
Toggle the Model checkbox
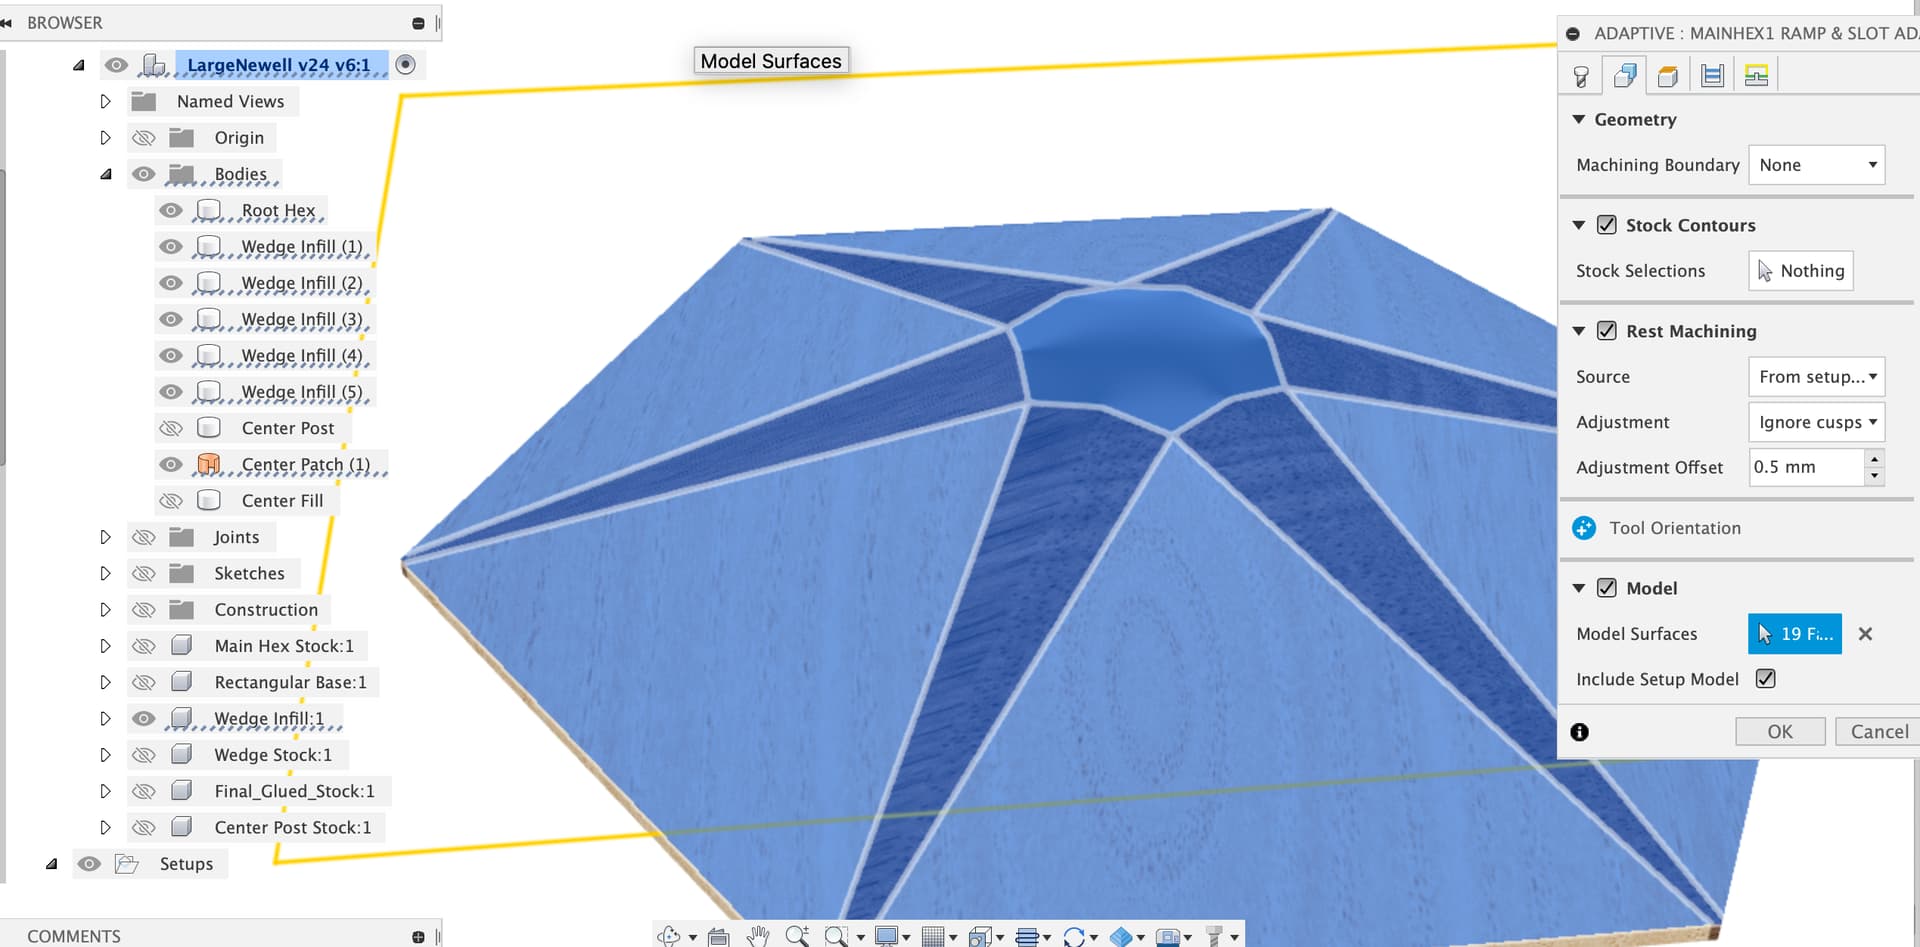(1607, 588)
